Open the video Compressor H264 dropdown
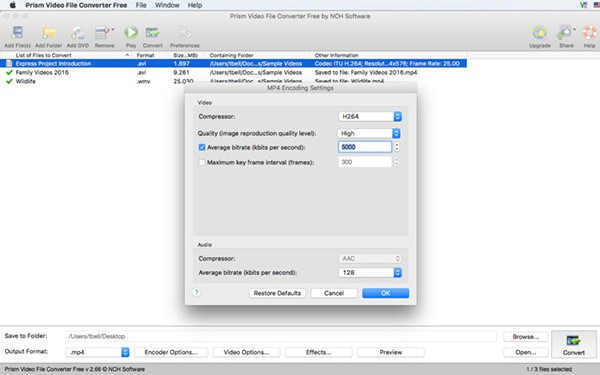 (x=370, y=116)
